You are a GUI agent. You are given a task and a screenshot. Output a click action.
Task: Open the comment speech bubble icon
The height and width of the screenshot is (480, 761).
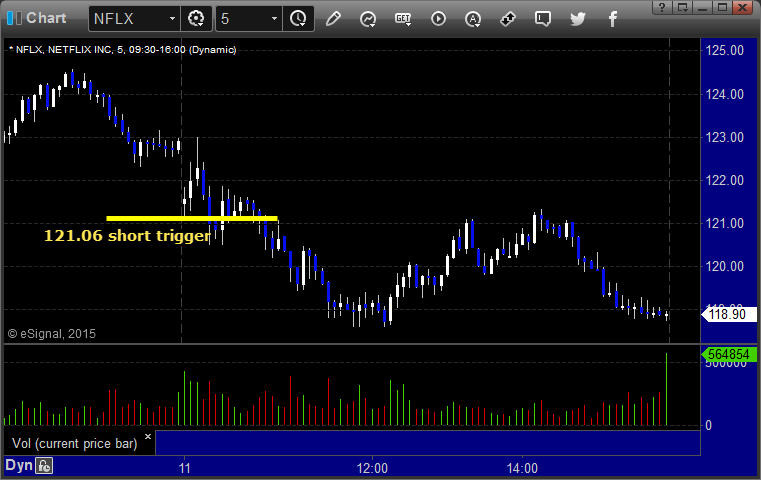tap(543, 19)
